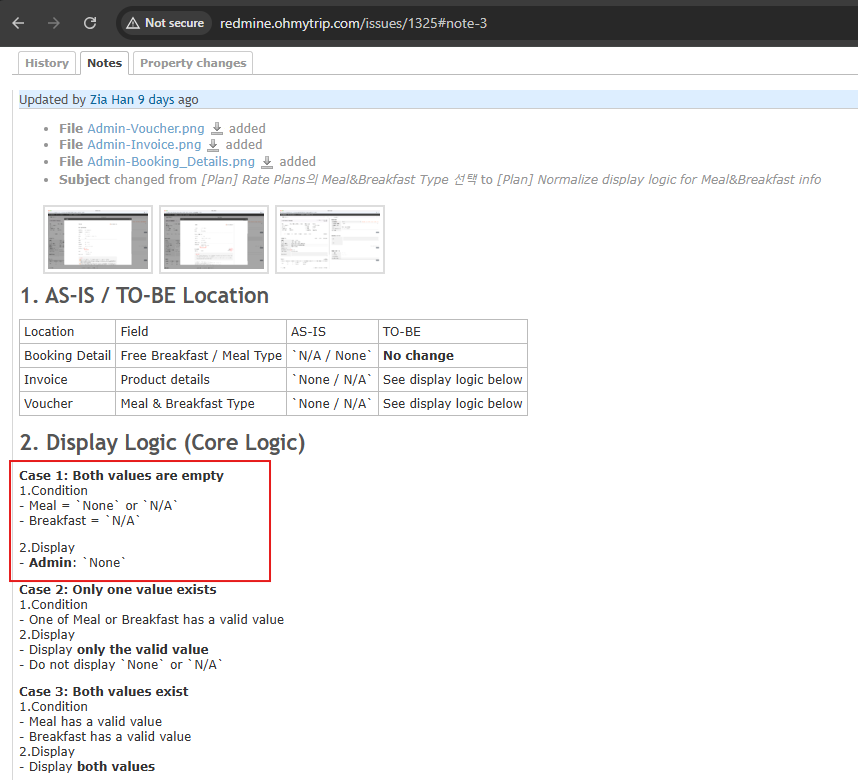Click the browser forward arrow

(x=54, y=23)
